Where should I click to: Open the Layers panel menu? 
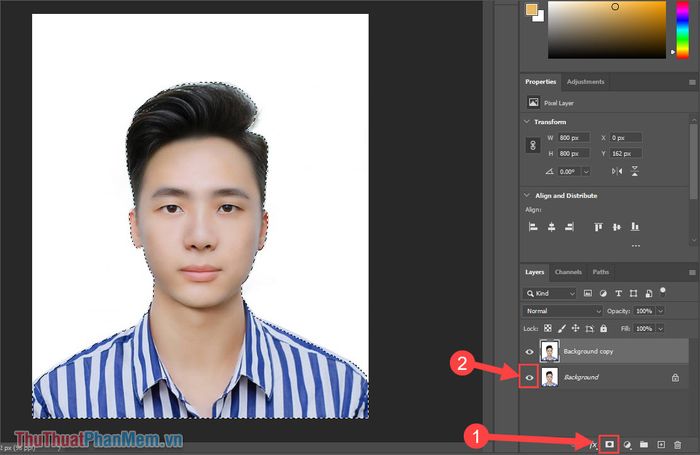(692, 272)
